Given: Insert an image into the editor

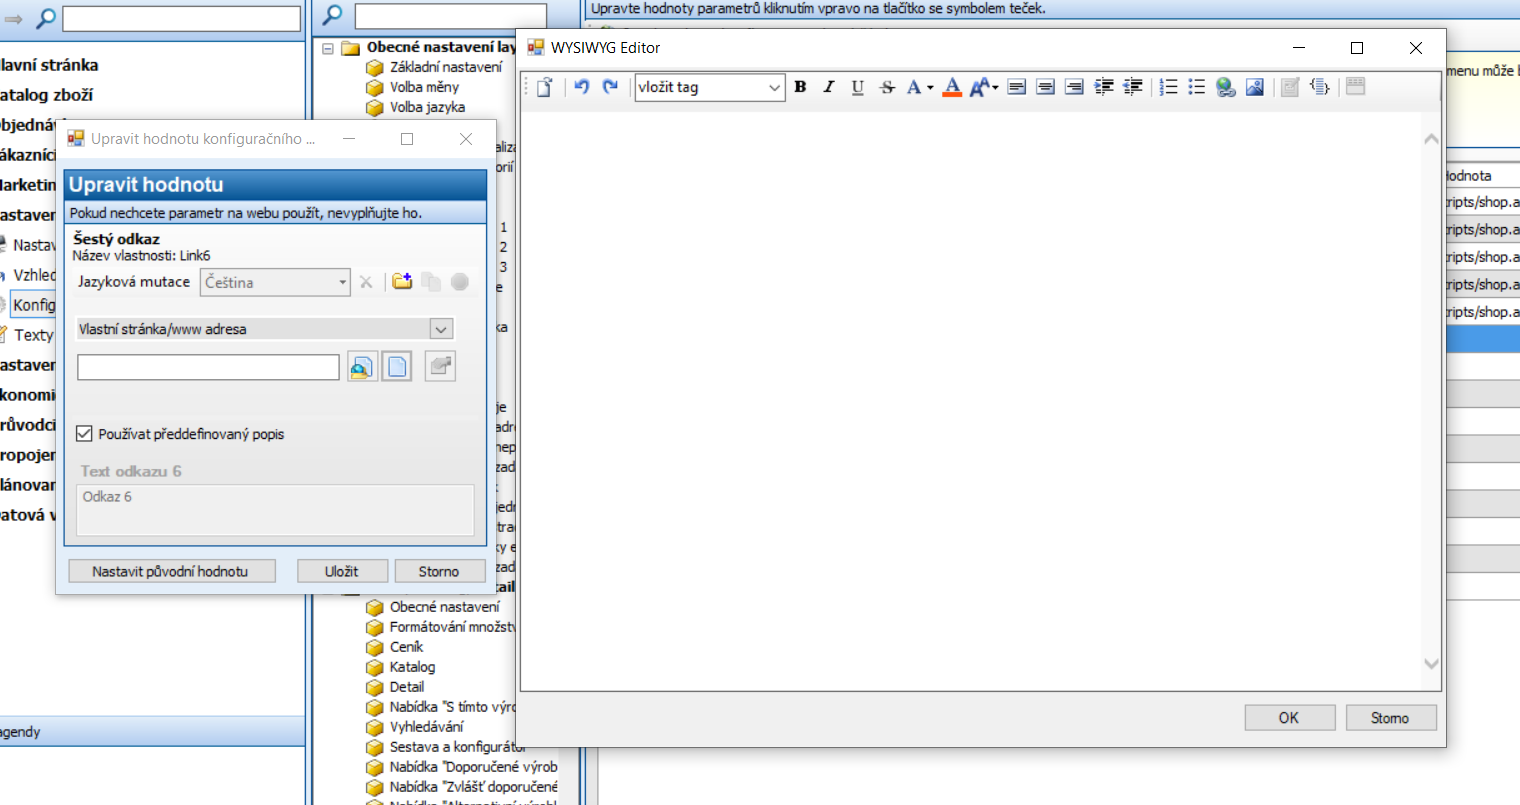Looking at the screenshot, I should [x=1254, y=87].
